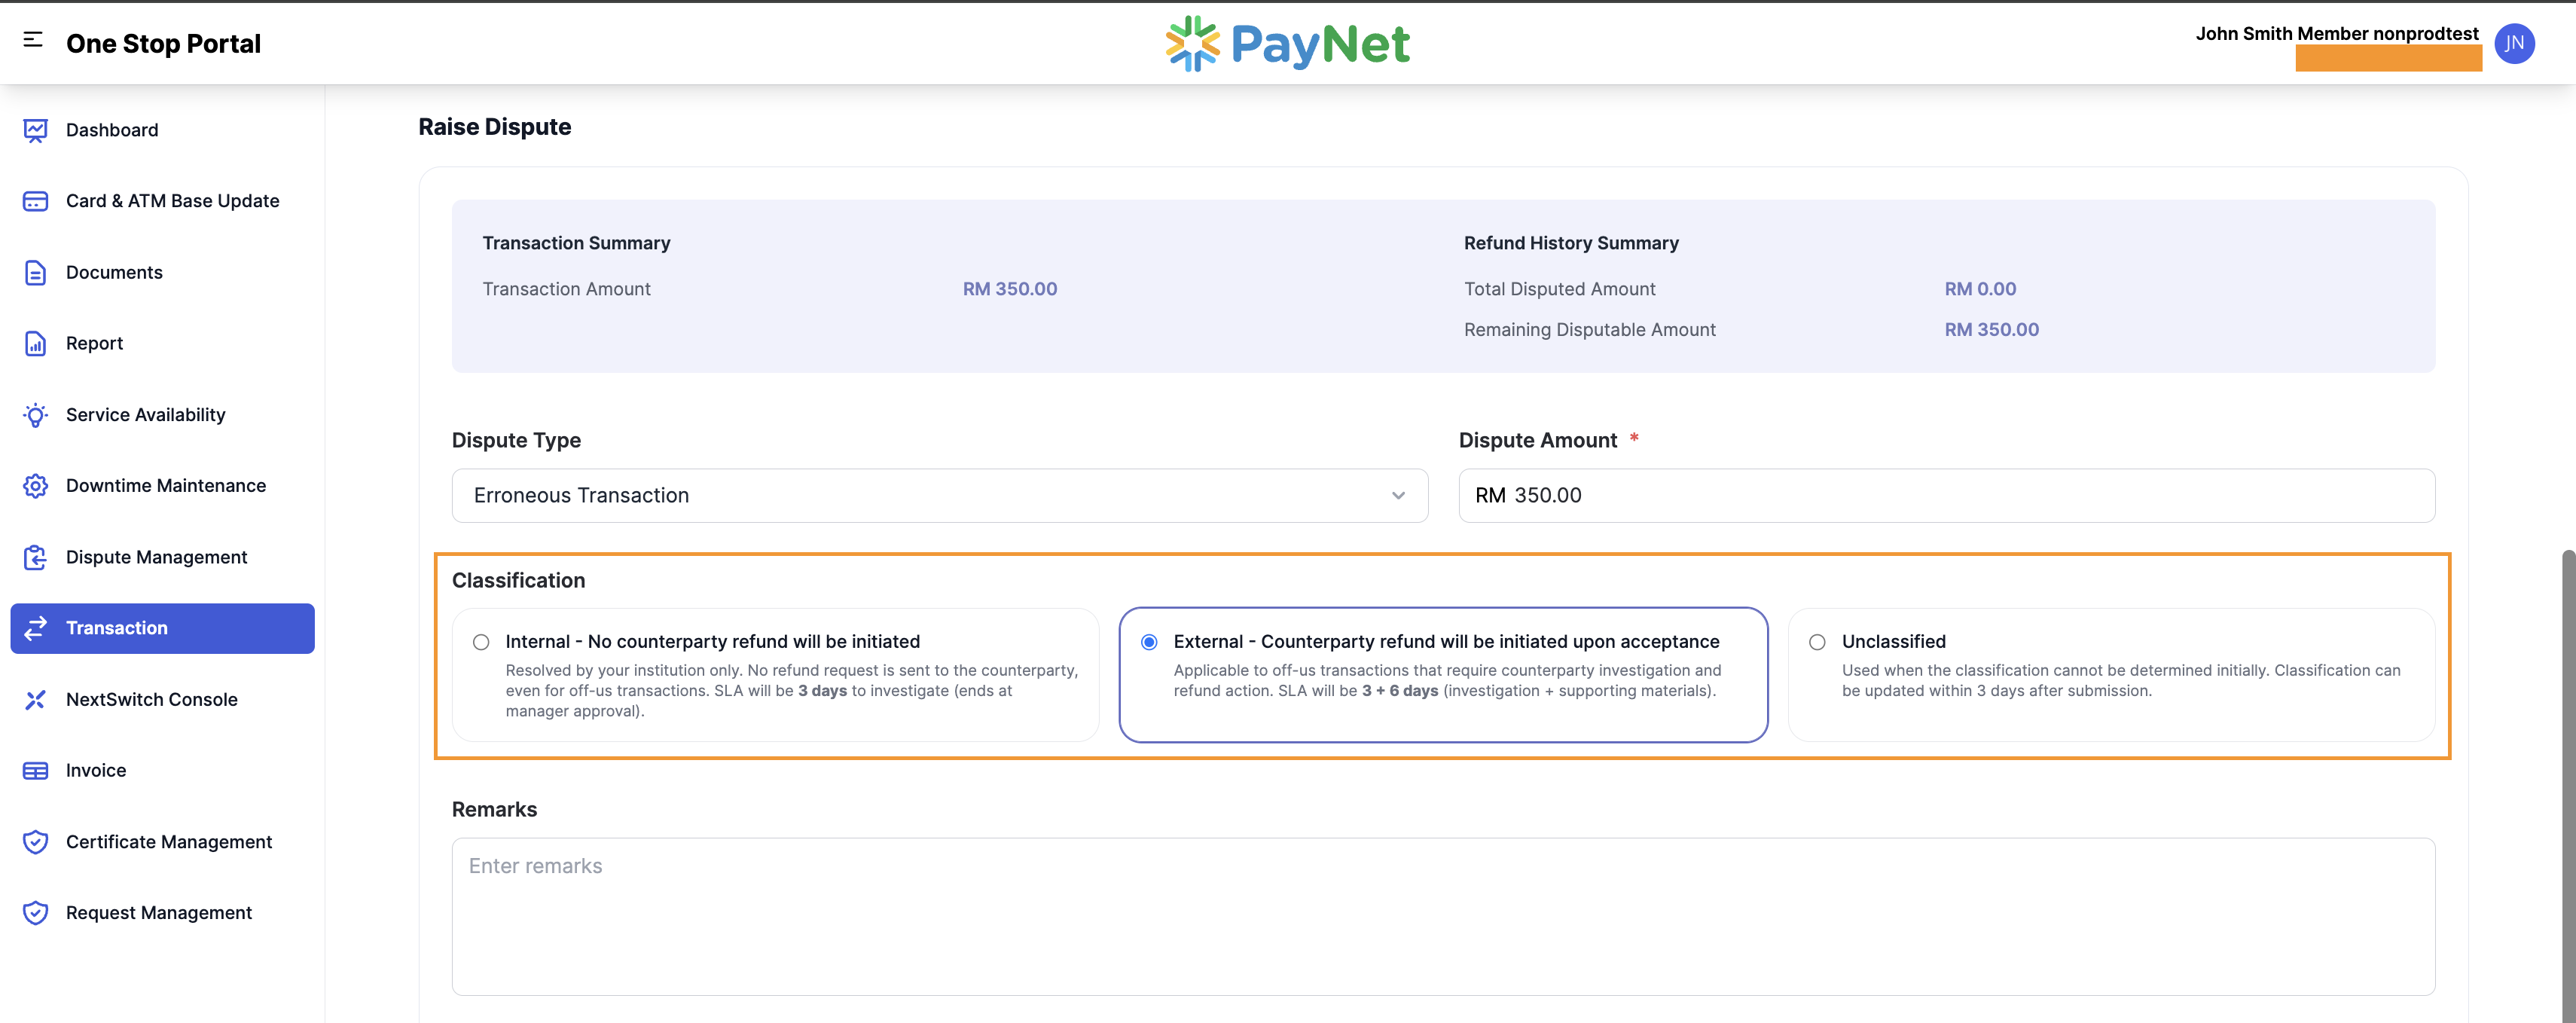Image resolution: width=2576 pixels, height=1023 pixels.
Task: Click the Documents file icon
Action: coord(35,273)
